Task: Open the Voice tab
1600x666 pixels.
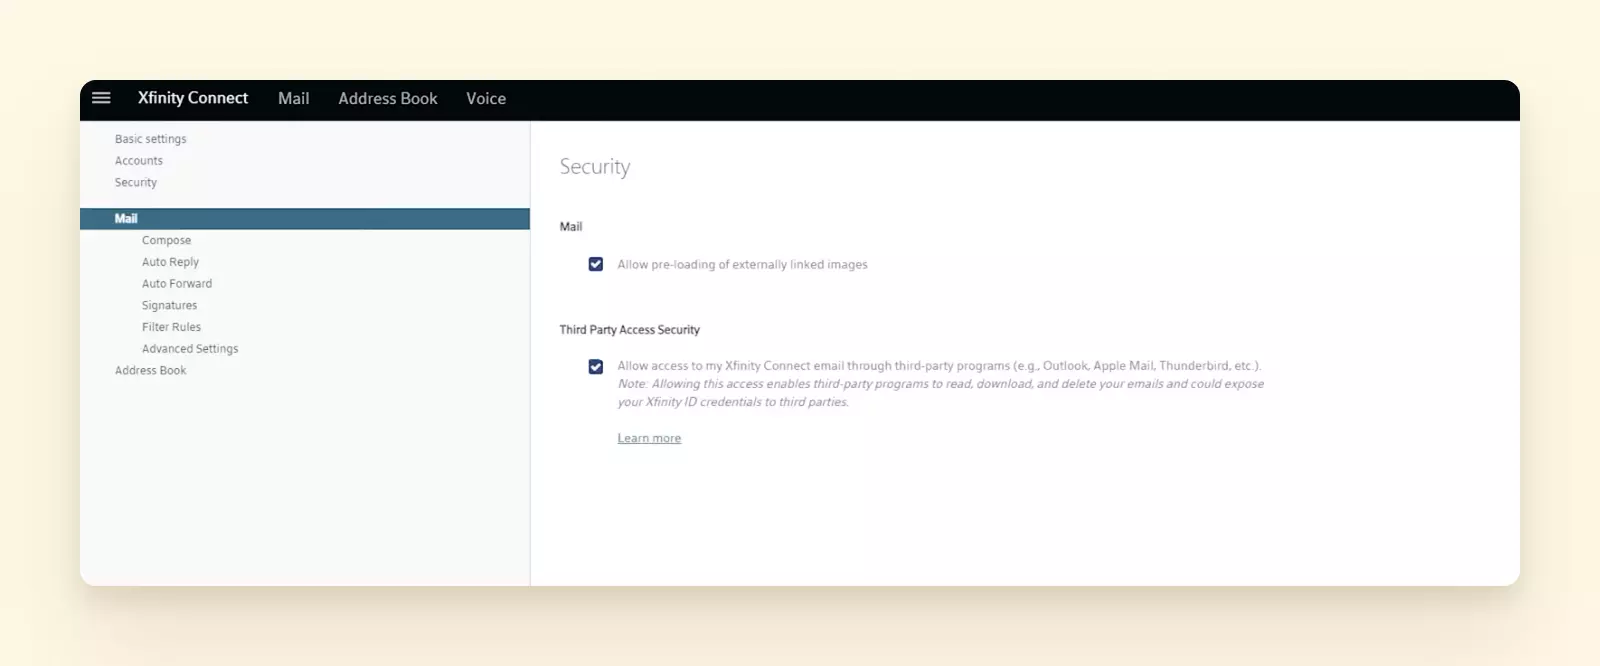Action: pos(486,98)
